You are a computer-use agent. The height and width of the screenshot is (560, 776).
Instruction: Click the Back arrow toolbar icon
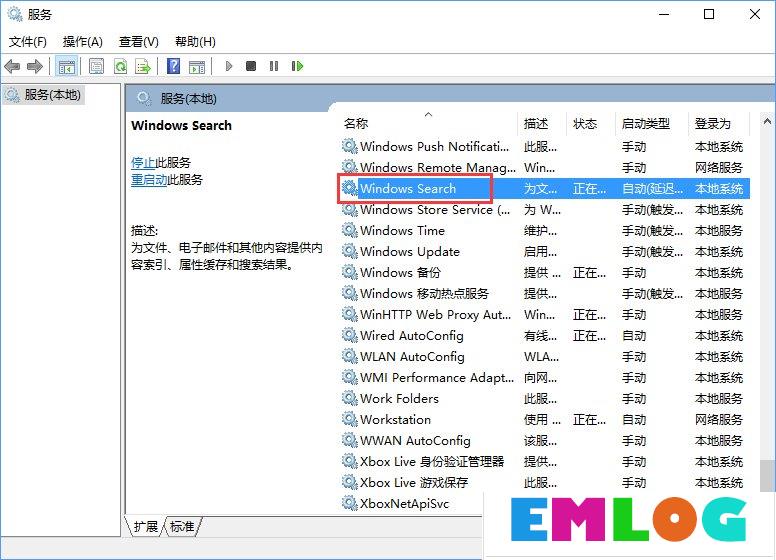coord(12,66)
